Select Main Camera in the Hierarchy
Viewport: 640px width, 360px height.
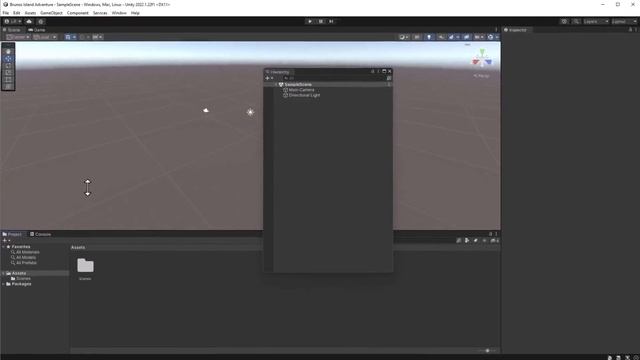click(301, 90)
